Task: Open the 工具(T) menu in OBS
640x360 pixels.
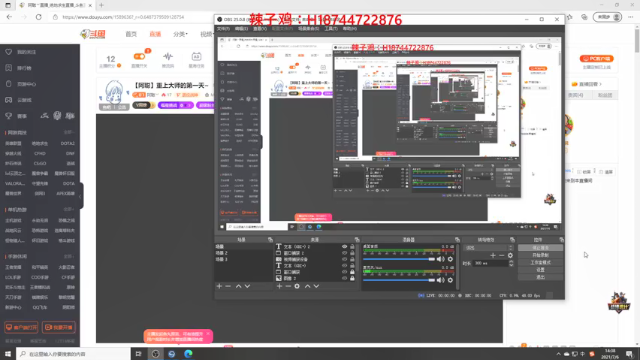Action: [x=331, y=29]
